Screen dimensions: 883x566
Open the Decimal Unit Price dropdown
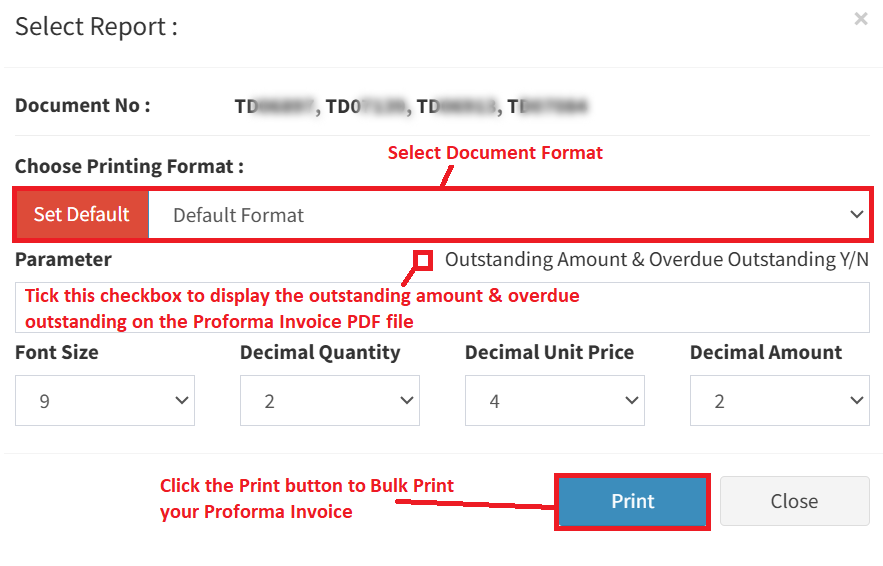[554, 401]
